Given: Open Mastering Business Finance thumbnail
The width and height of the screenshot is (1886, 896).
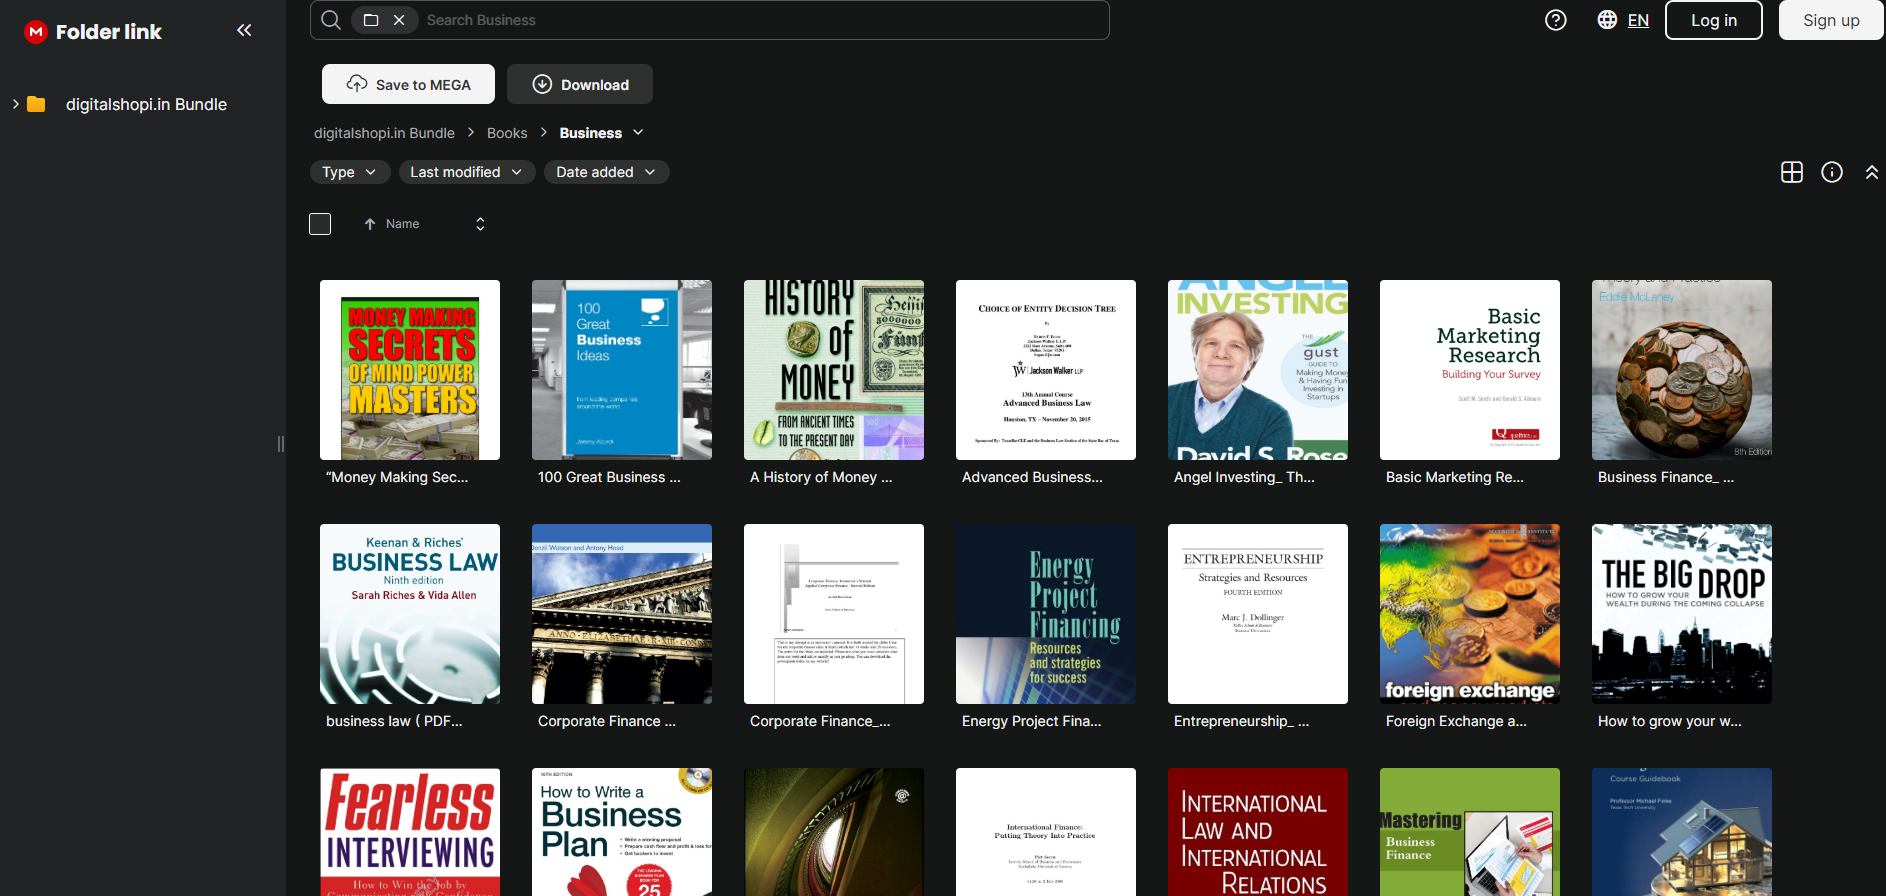Looking at the screenshot, I should [1470, 832].
